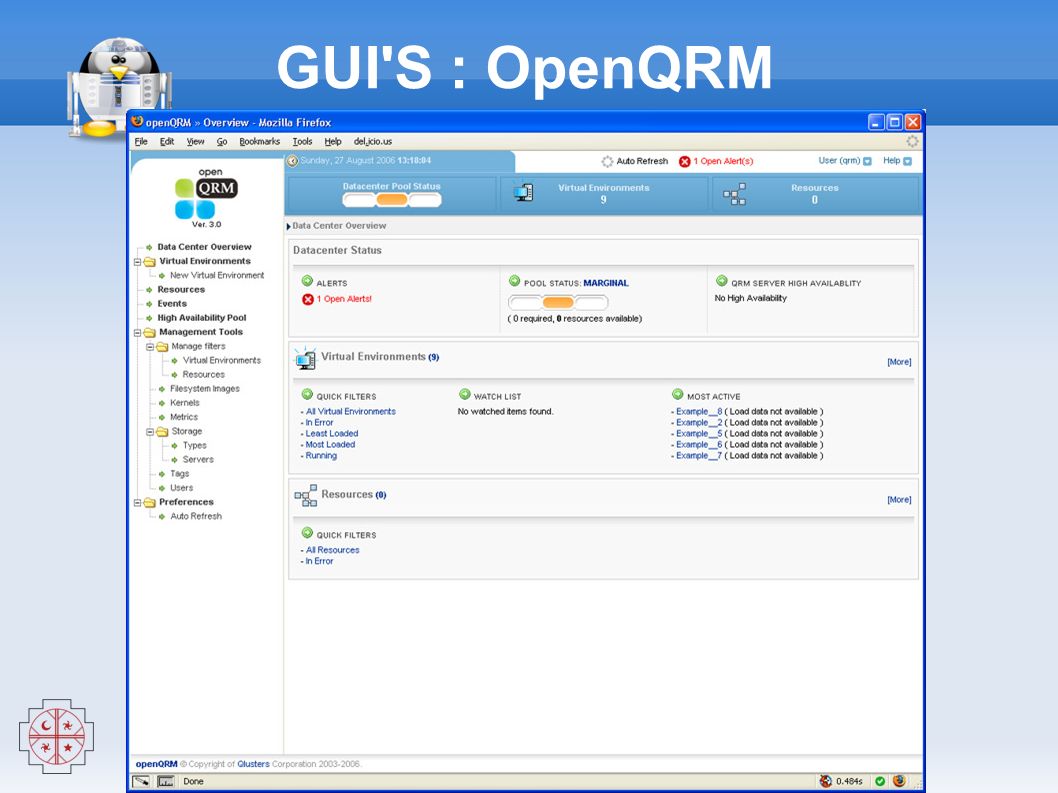Viewport: 1058px width, 793px height.
Task: Click the Pool Status Marginal indicator bar
Action: 558,302
